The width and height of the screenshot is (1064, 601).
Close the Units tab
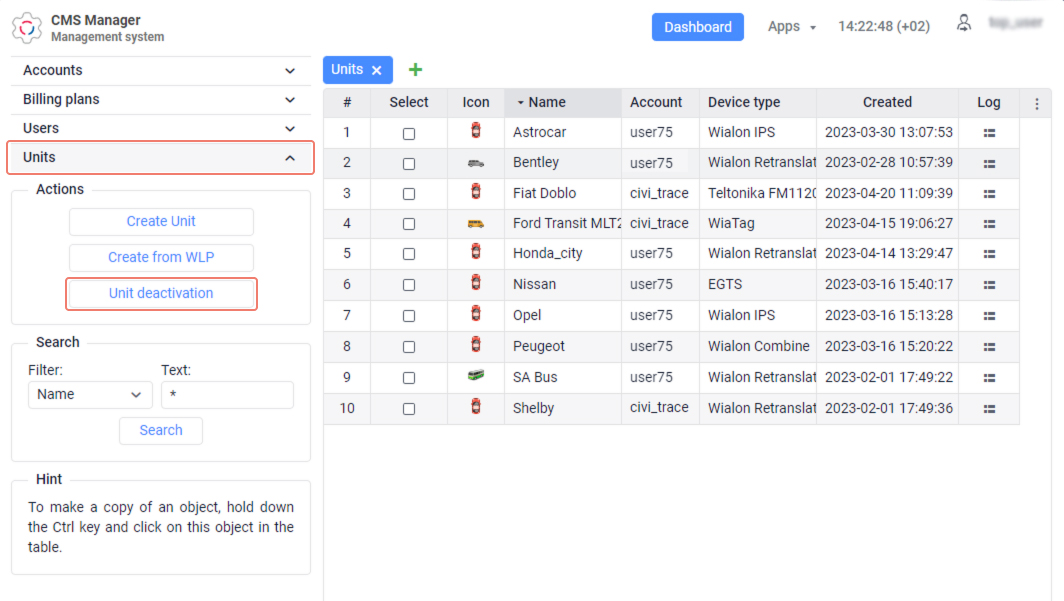coord(377,70)
